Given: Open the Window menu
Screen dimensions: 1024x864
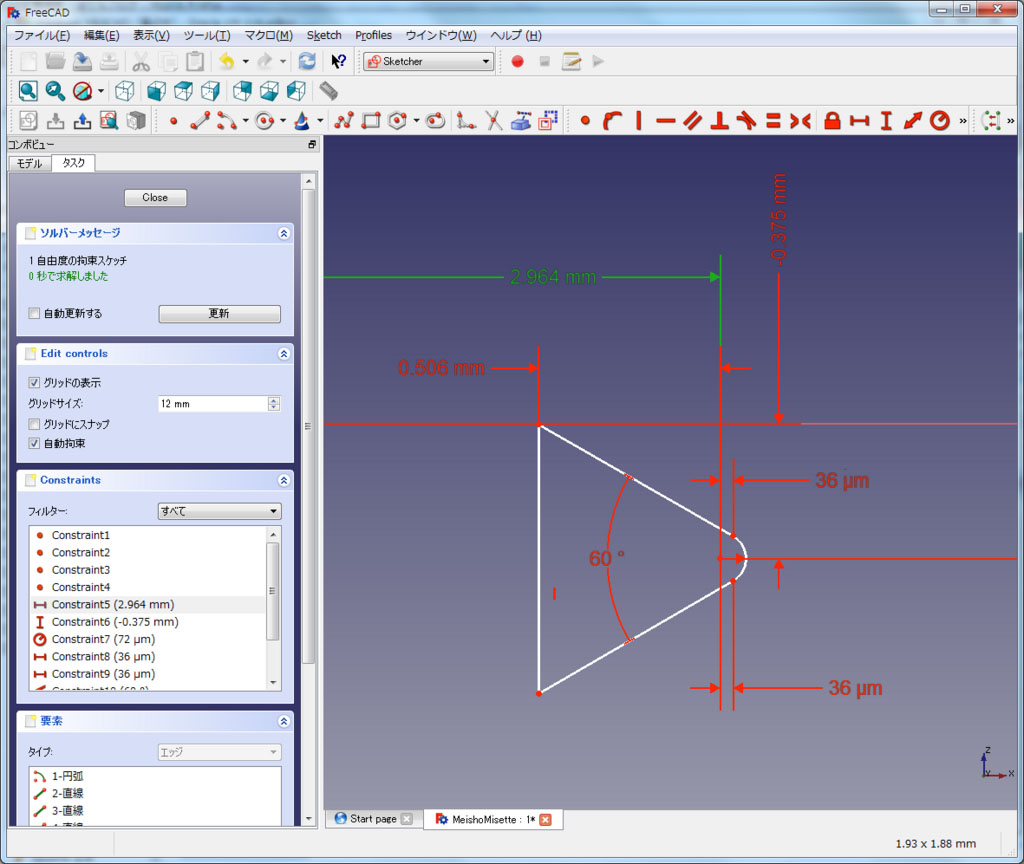Looking at the screenshot, I should pyautogui.click(x=441, y=35).
